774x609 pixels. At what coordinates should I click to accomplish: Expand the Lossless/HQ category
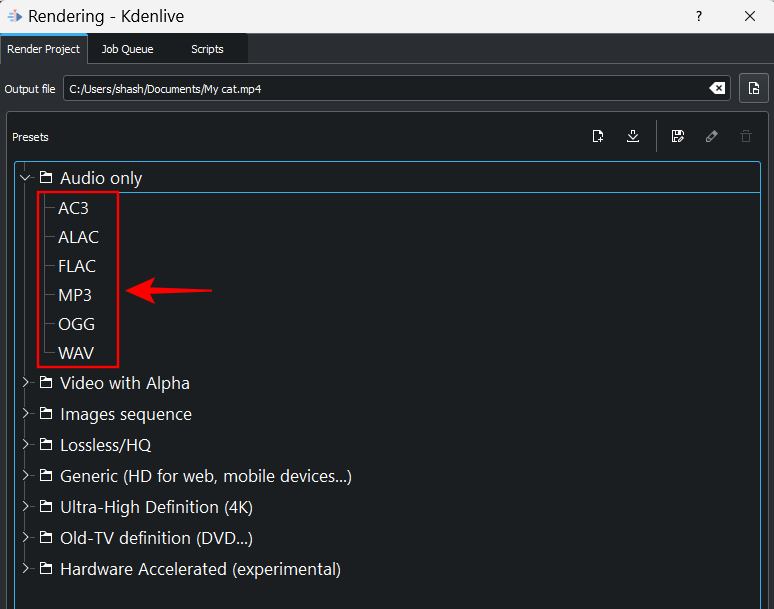[x=25, y=445]
